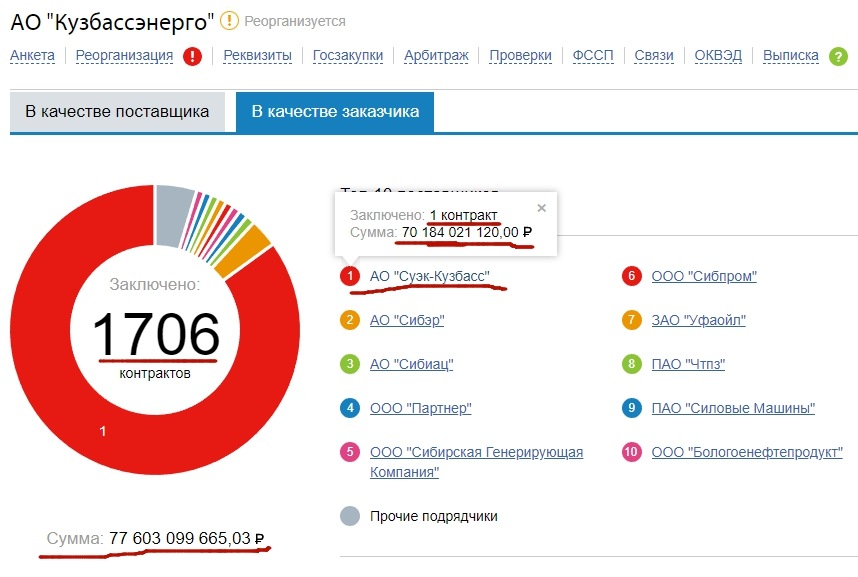Select 'В качестве заказчика' tab
Image resolution: width=858 pixels, height=577 pixels.
pyautogui.click(x=335, y=112)
